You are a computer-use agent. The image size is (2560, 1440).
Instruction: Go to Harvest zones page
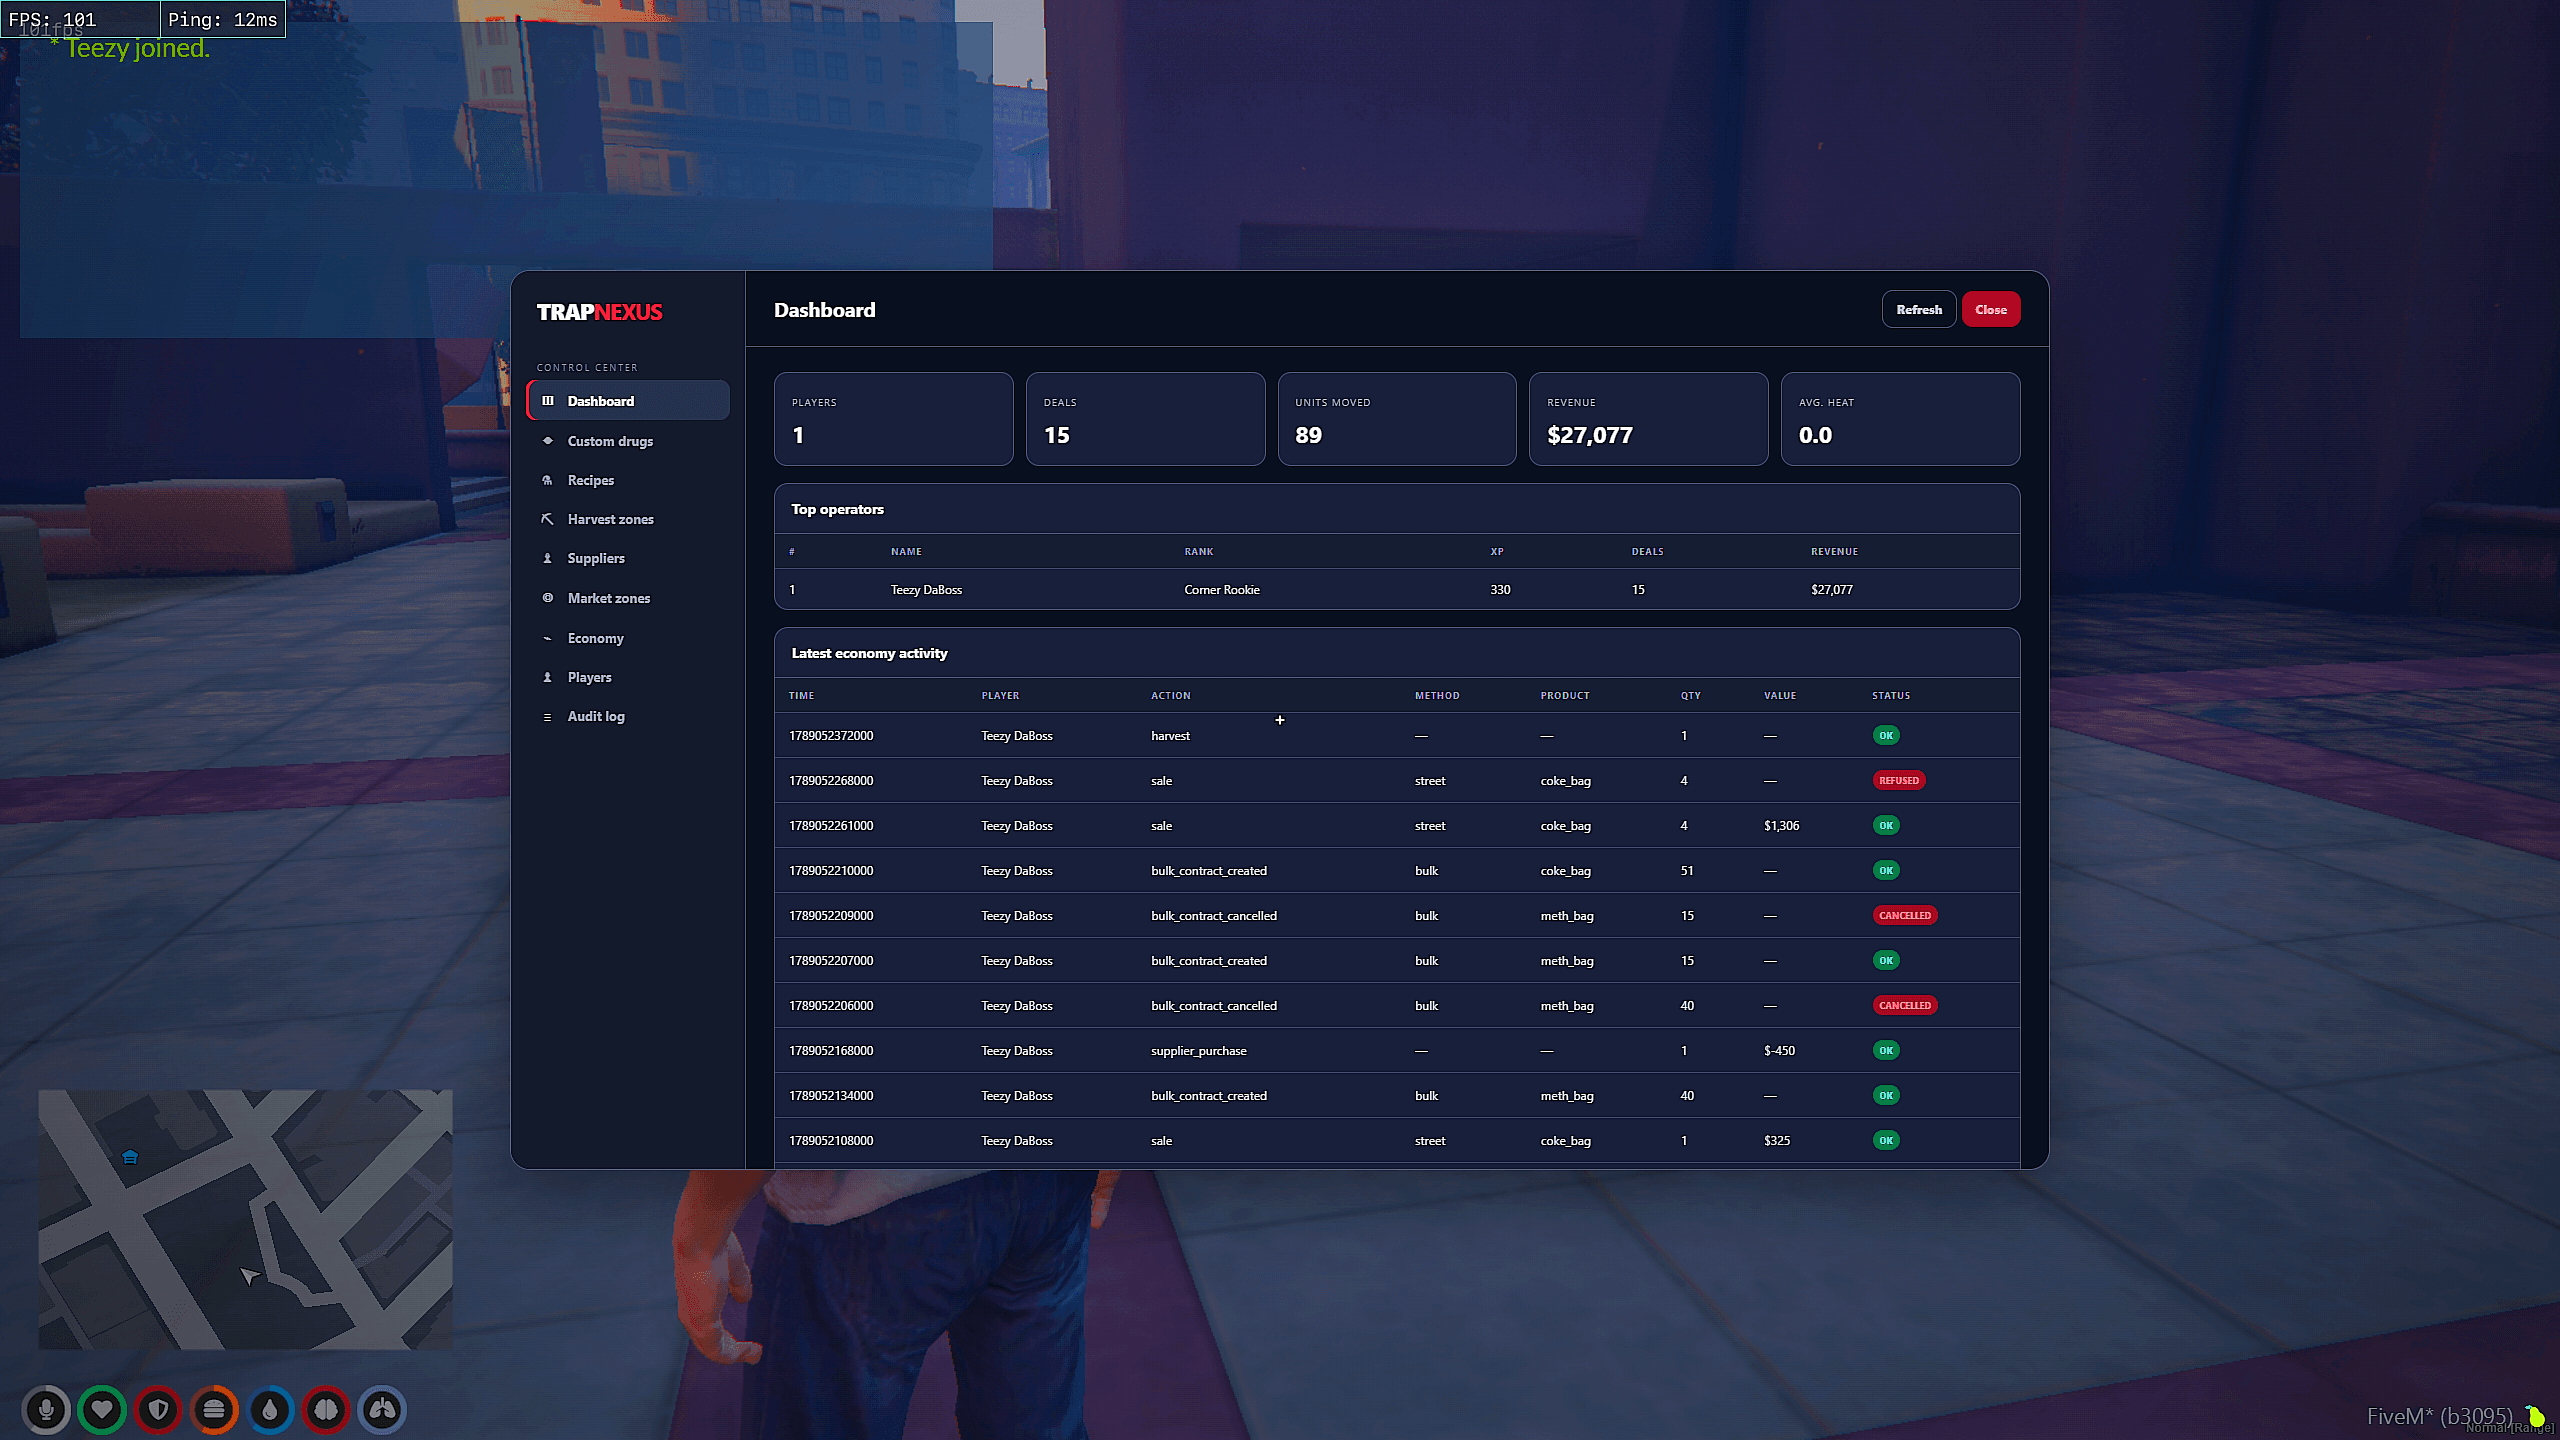(628, 519)
